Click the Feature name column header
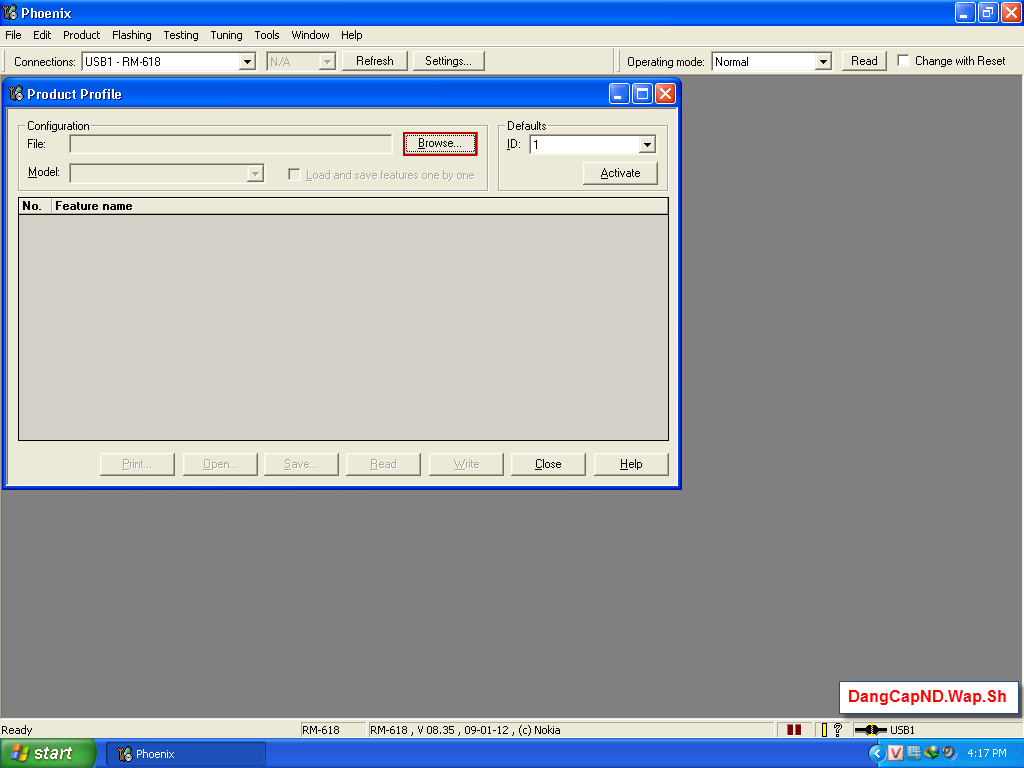Image resolution: width=1024 pixels, height=768 pixels. pos(359,206)
